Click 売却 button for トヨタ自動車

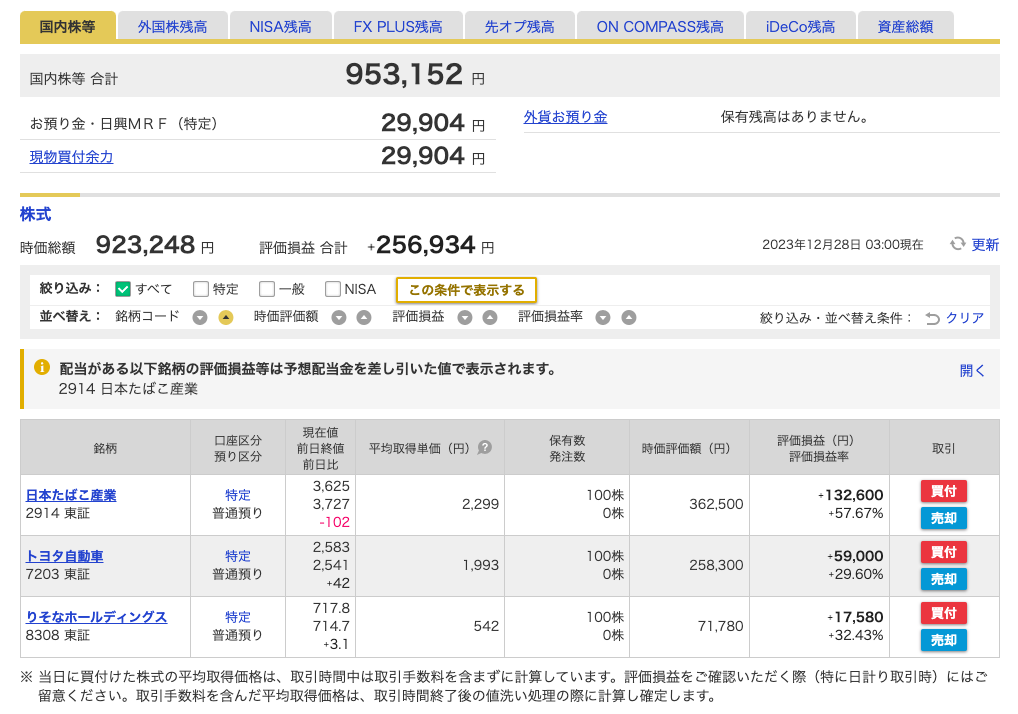(x=943, y=579)
